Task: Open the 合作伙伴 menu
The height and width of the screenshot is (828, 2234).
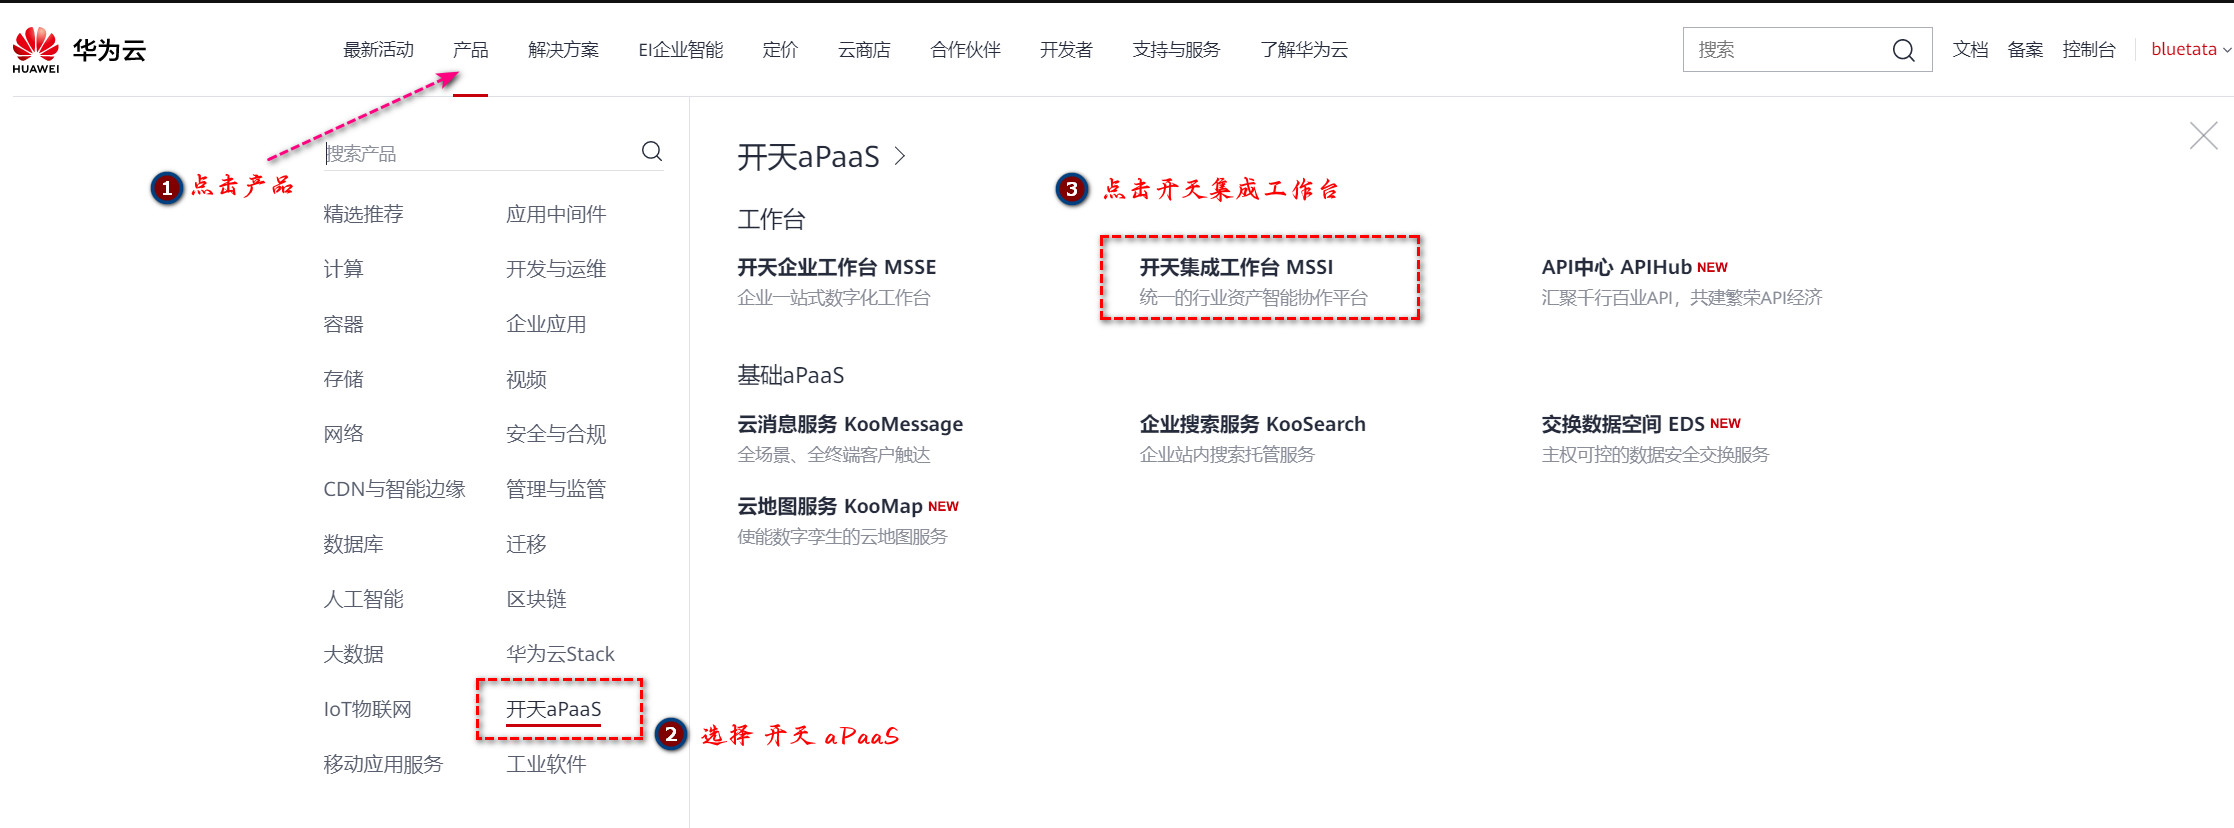Action: click(965, 49)
